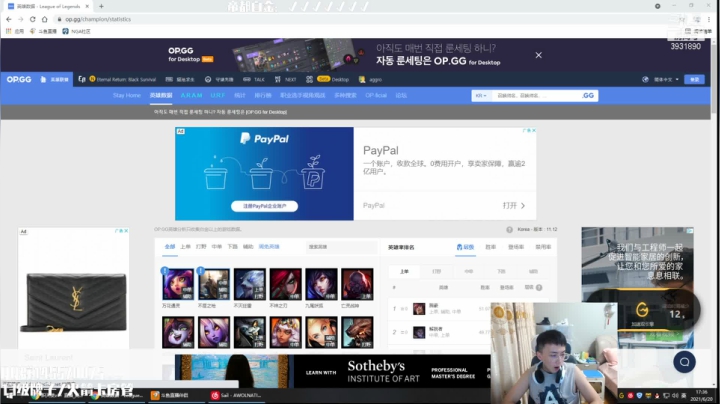The image size is (720, 404).
Task: Open the Stay Home nav item
Action: (x=127, y=95)
